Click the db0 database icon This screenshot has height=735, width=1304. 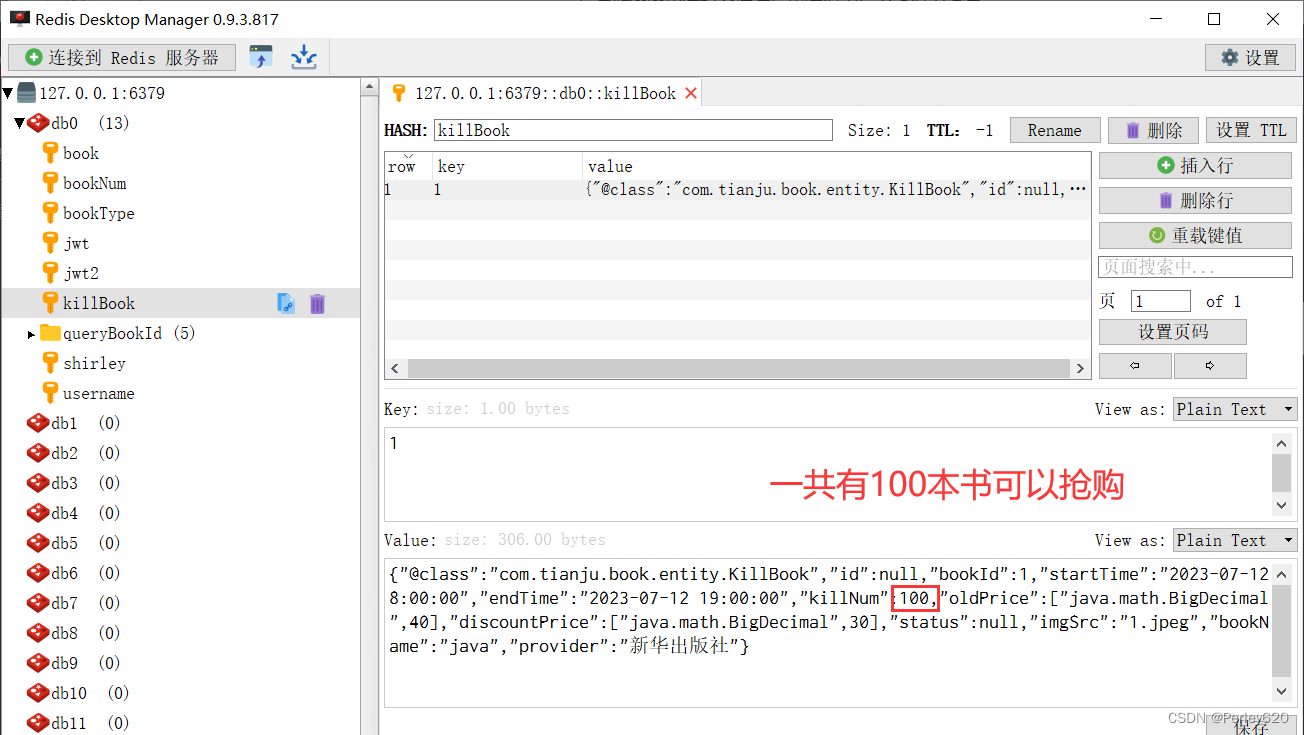pos(38,123)
